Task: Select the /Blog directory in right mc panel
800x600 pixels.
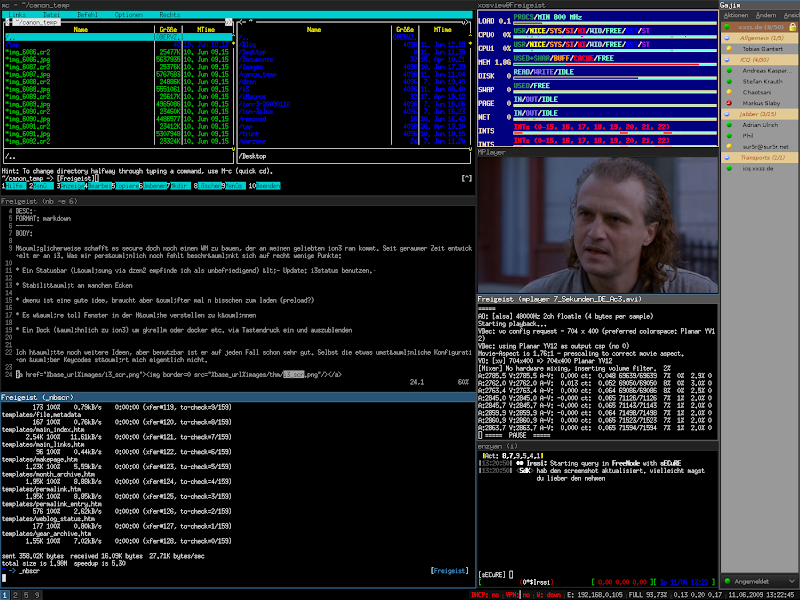Action: coord(247,45)
